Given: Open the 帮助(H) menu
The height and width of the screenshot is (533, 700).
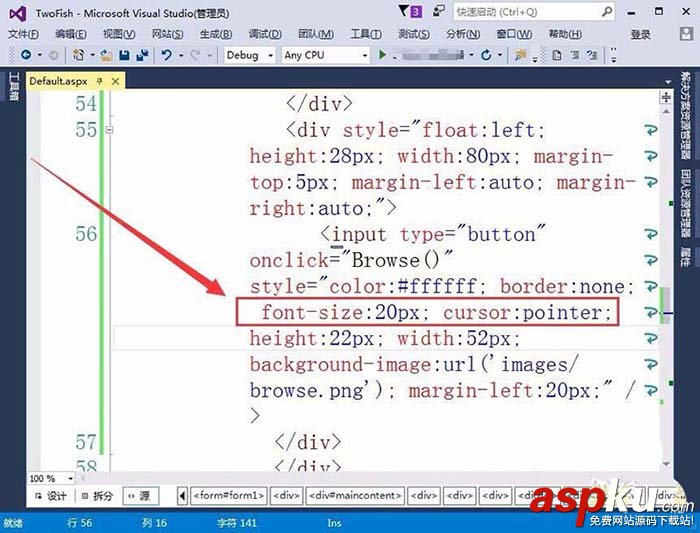Looking at the screenshot, I should point(565,34).
